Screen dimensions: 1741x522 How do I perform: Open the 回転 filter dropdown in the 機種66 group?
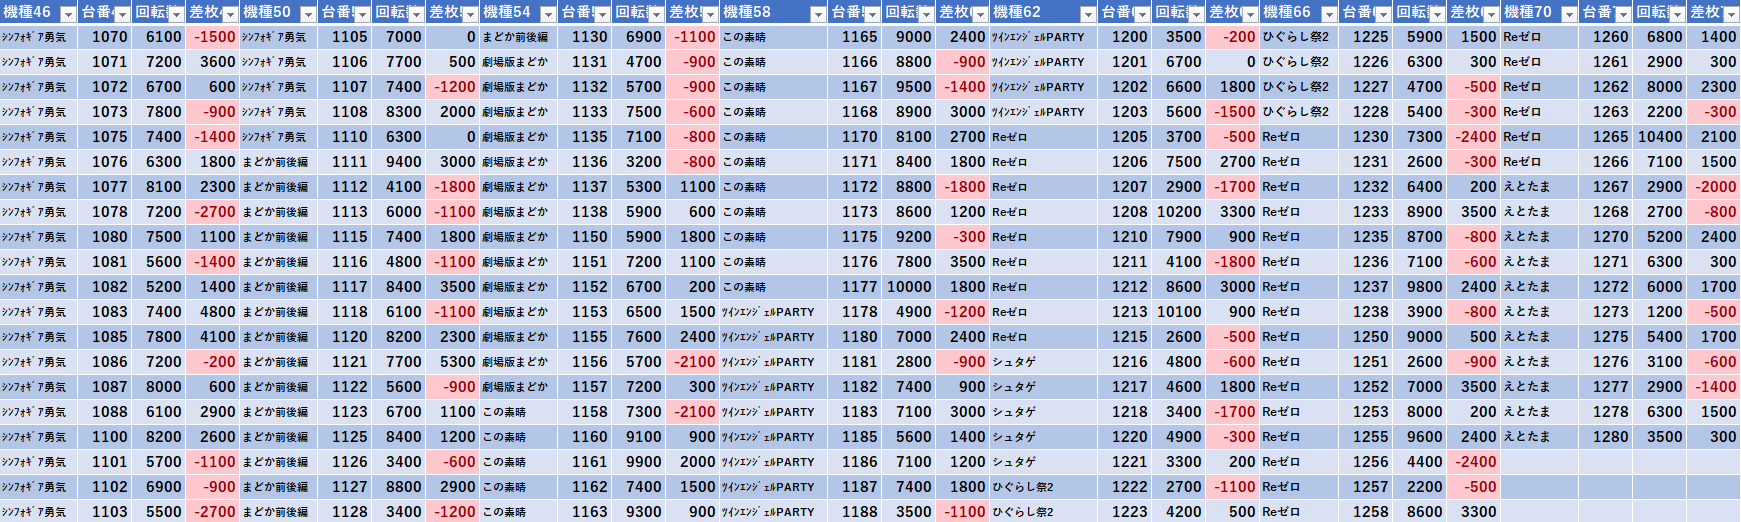[1437, 14]
